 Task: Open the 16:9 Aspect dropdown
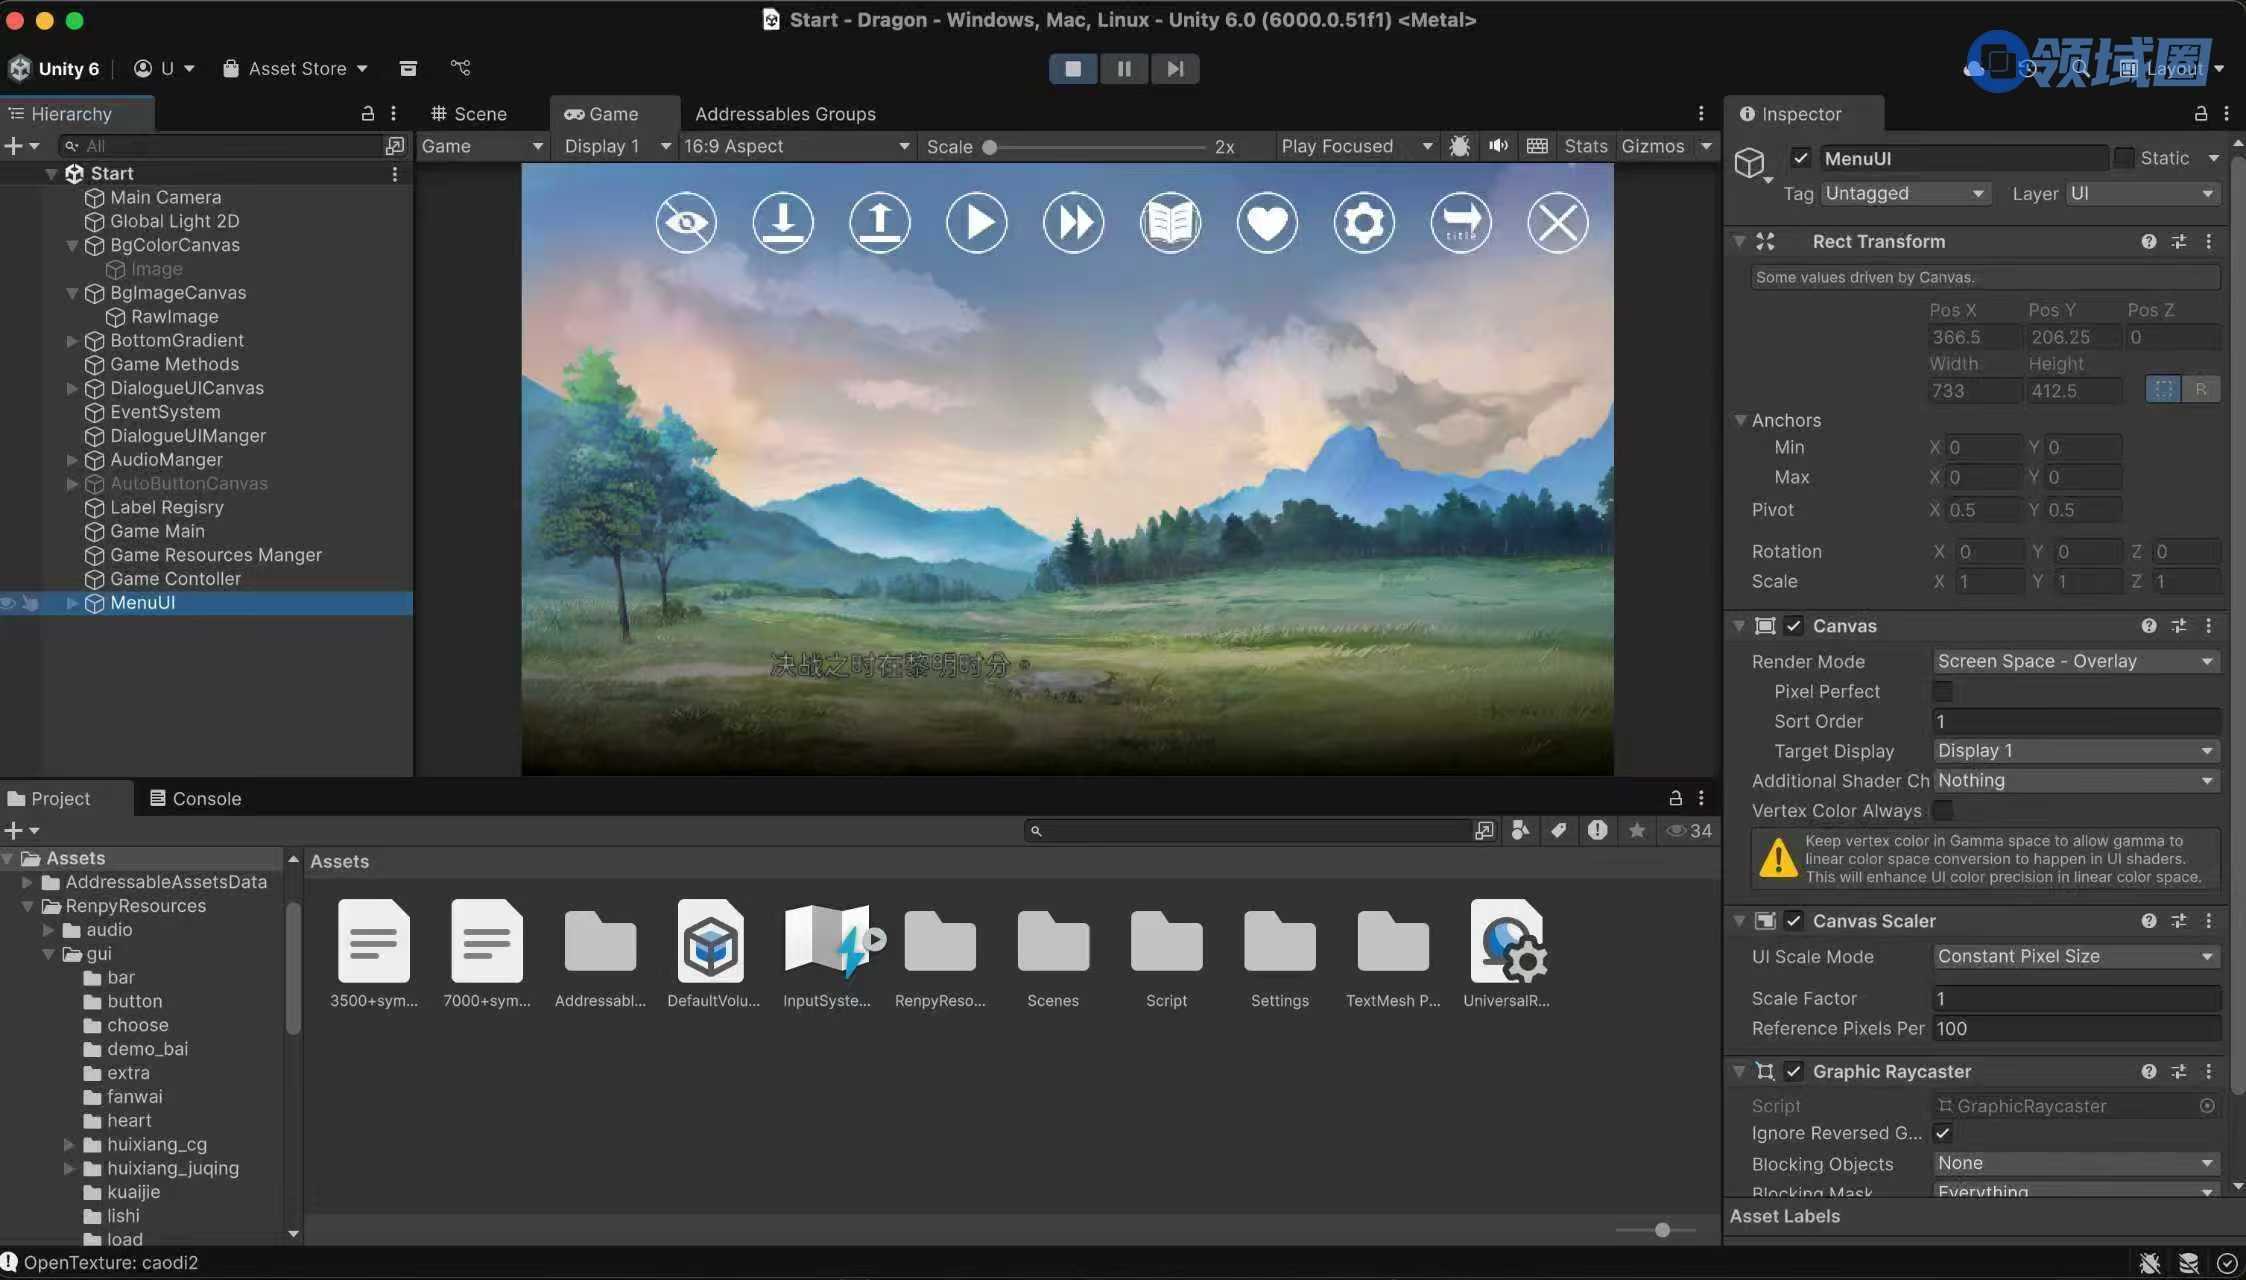coord(796,146)
